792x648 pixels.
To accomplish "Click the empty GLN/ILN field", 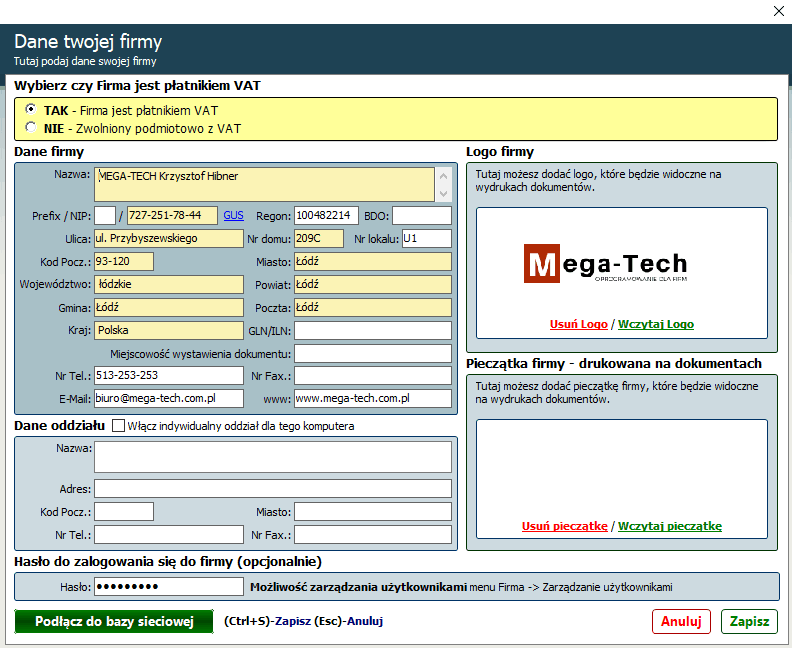I will (373, 331).
